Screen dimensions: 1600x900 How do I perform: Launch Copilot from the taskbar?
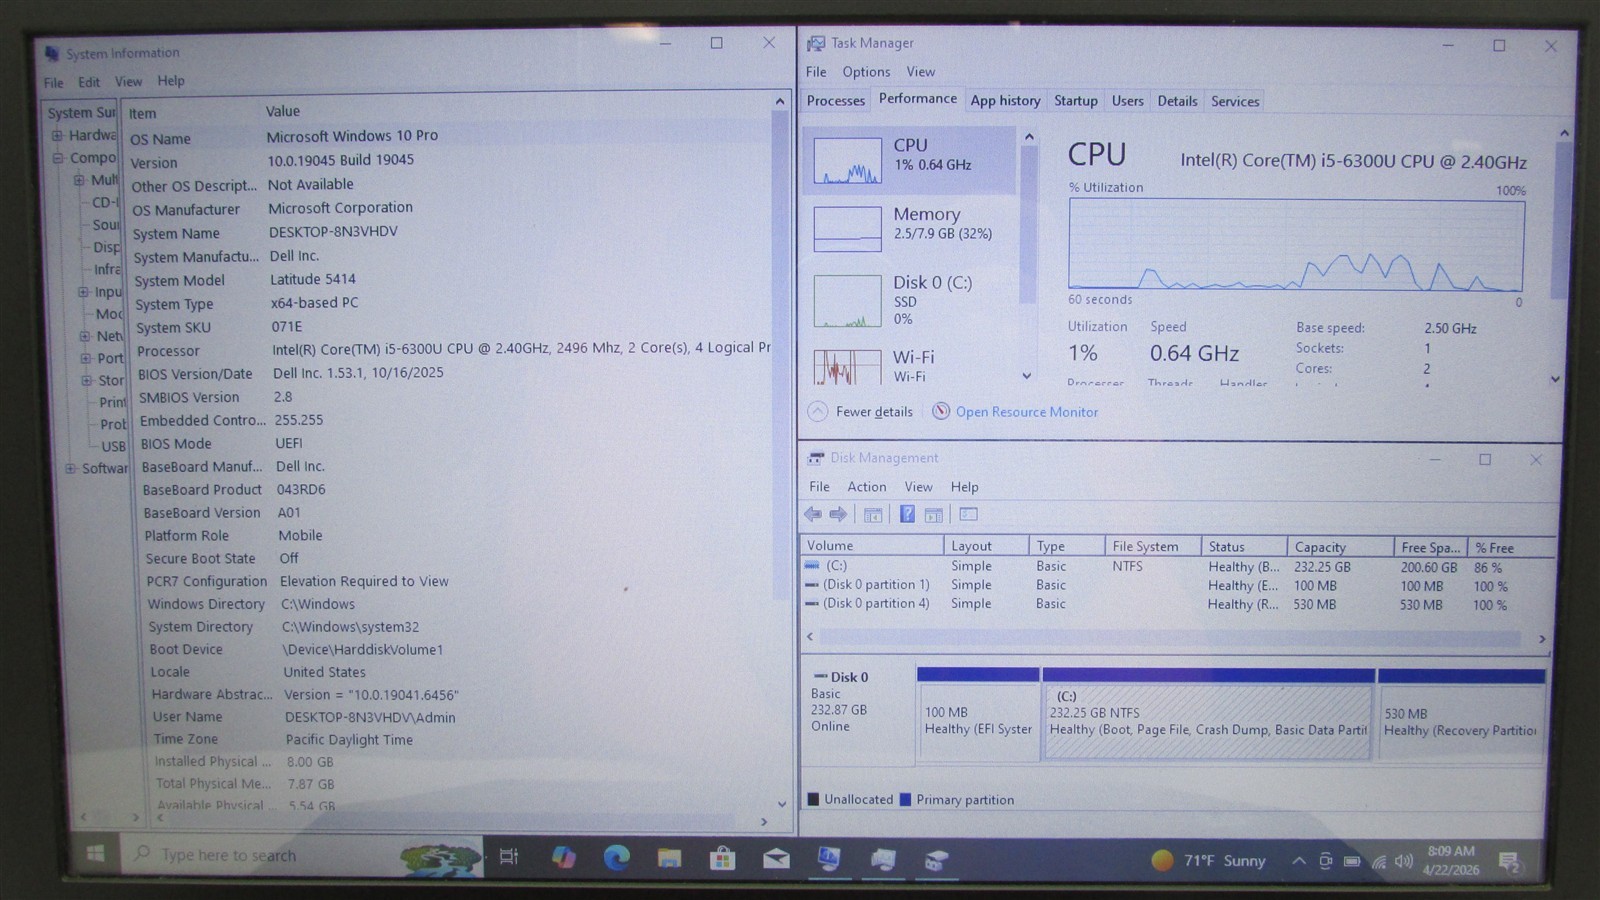[x=563, y=857]
